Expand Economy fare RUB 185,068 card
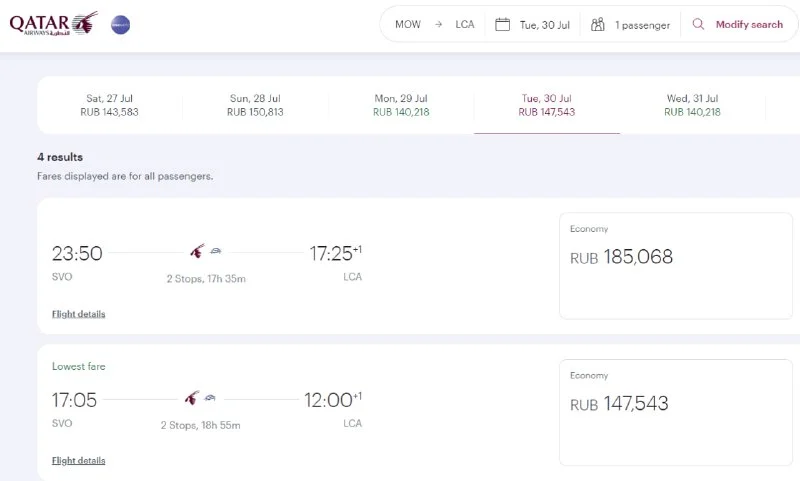The width and height of the screenshot is (800, 481). 676,266
